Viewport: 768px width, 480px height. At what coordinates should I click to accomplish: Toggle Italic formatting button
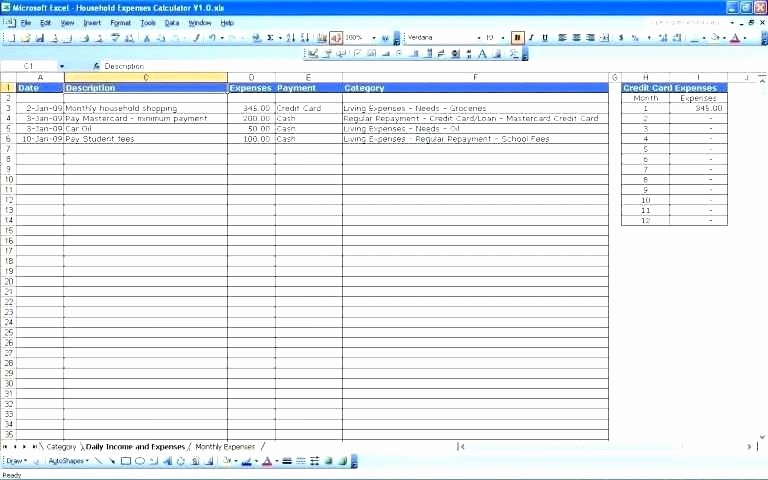coord(531,38)
